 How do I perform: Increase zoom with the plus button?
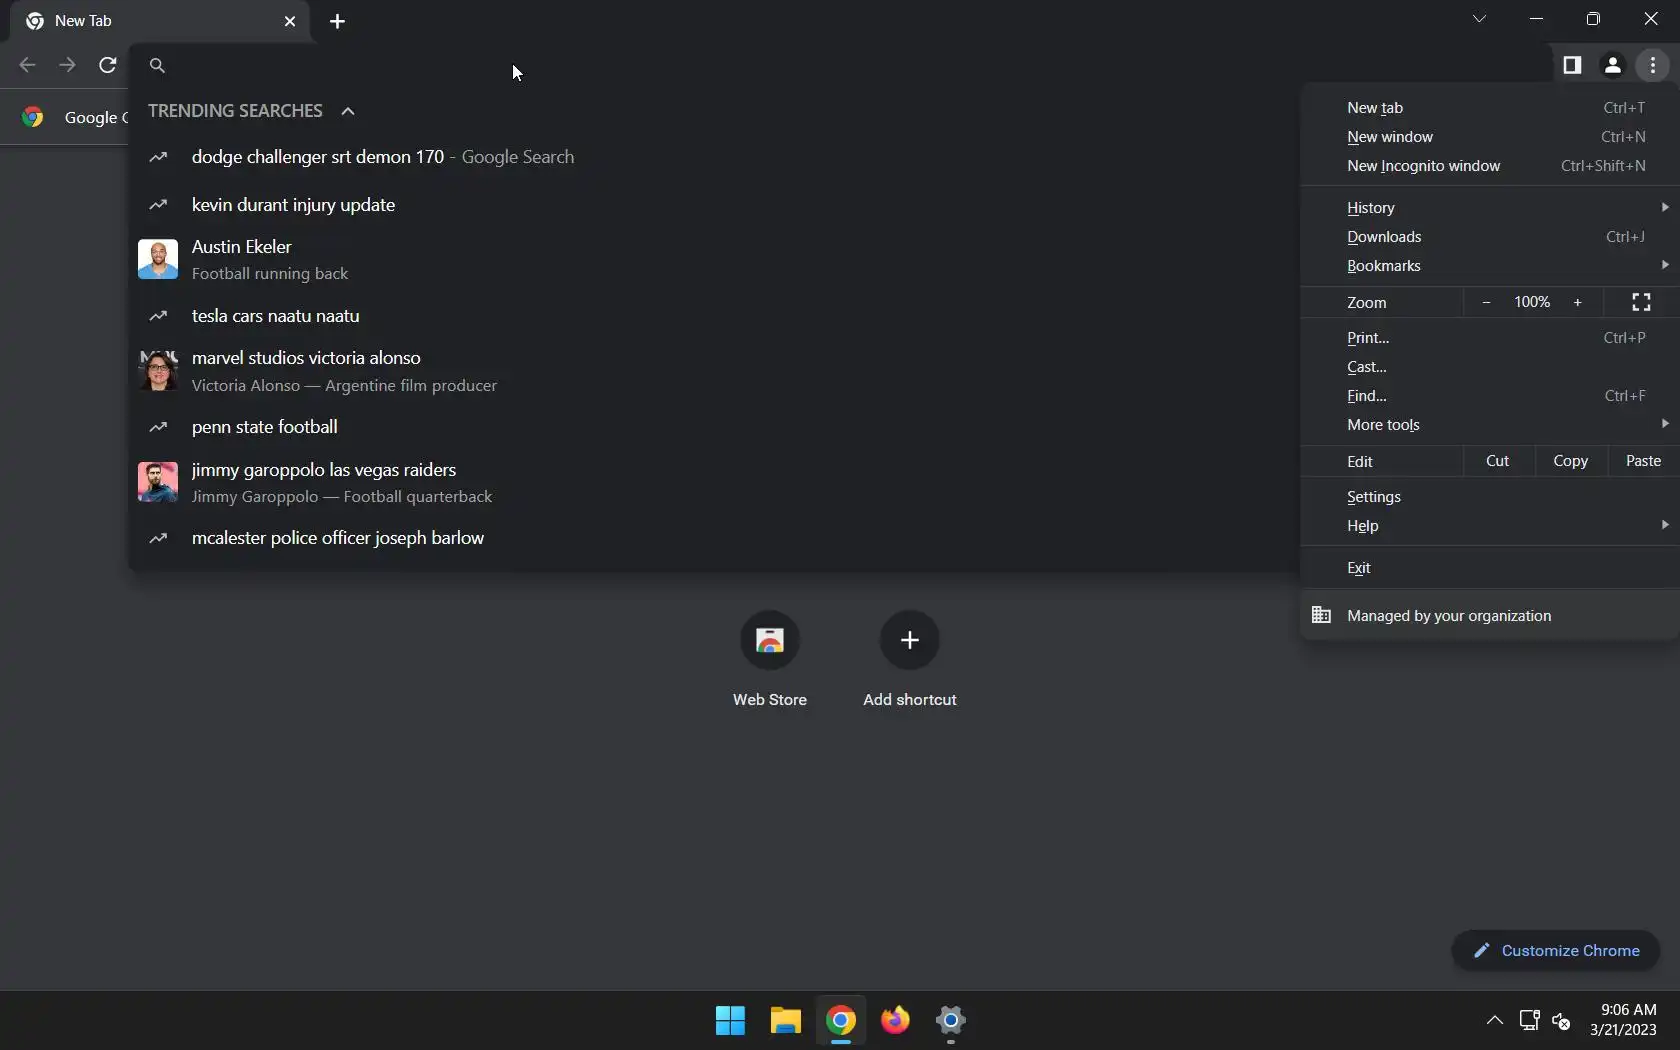tap(1578, 302)
